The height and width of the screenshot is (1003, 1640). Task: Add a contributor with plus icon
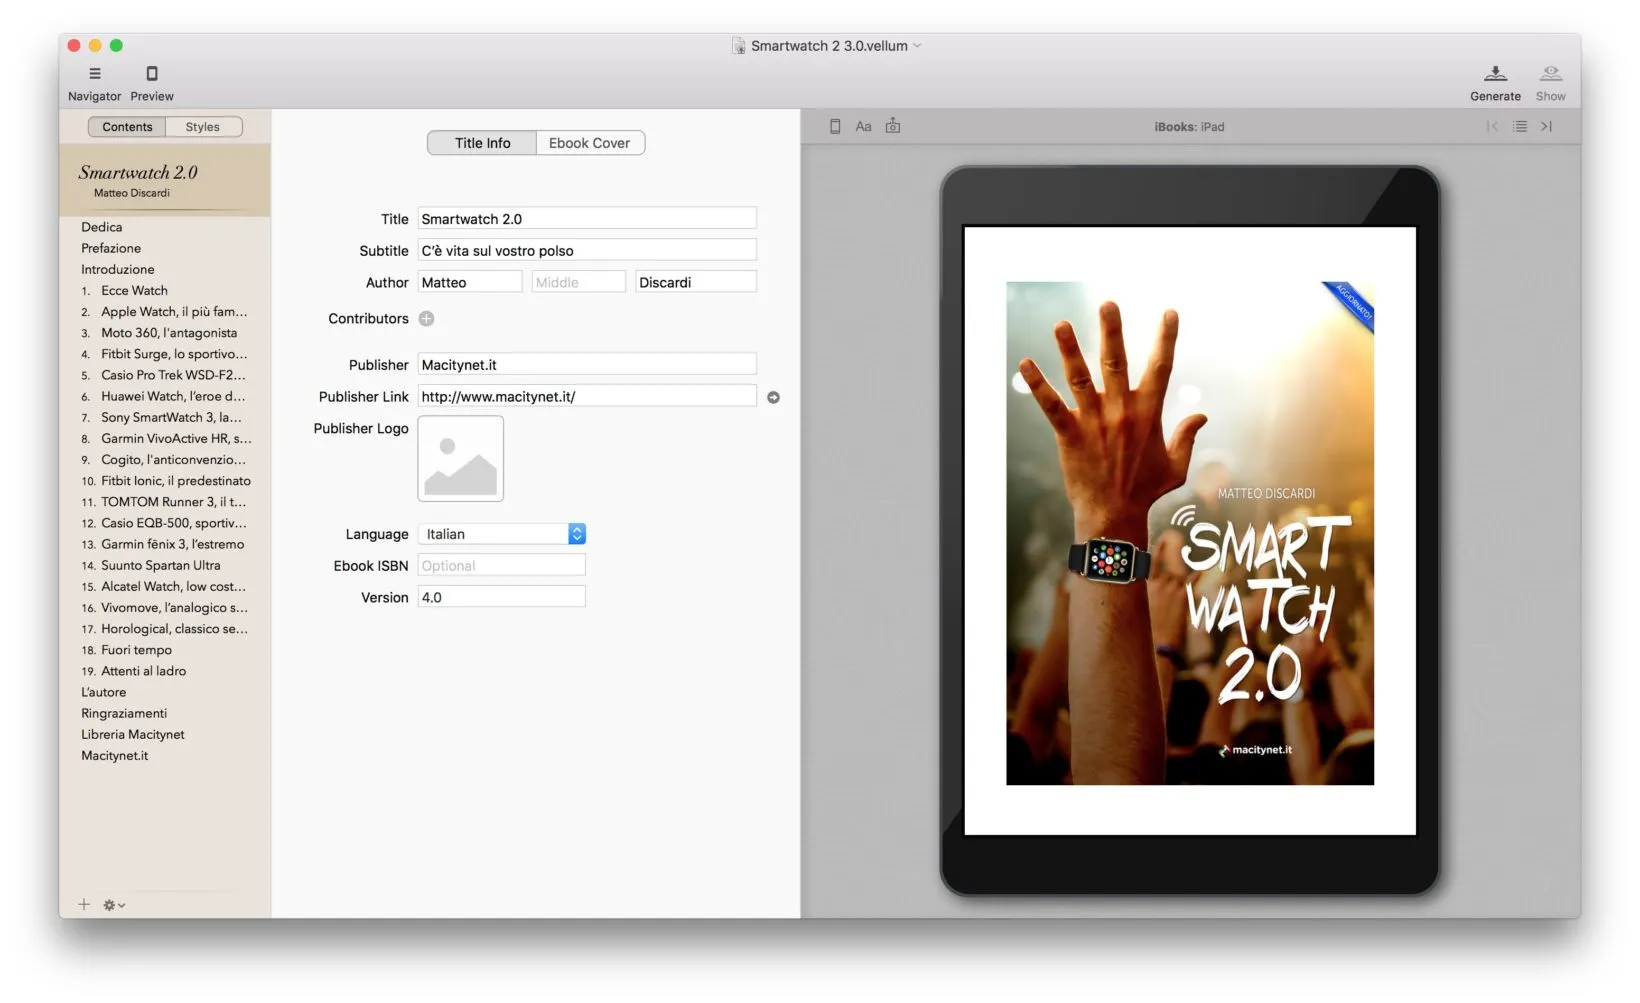[426, 319]
